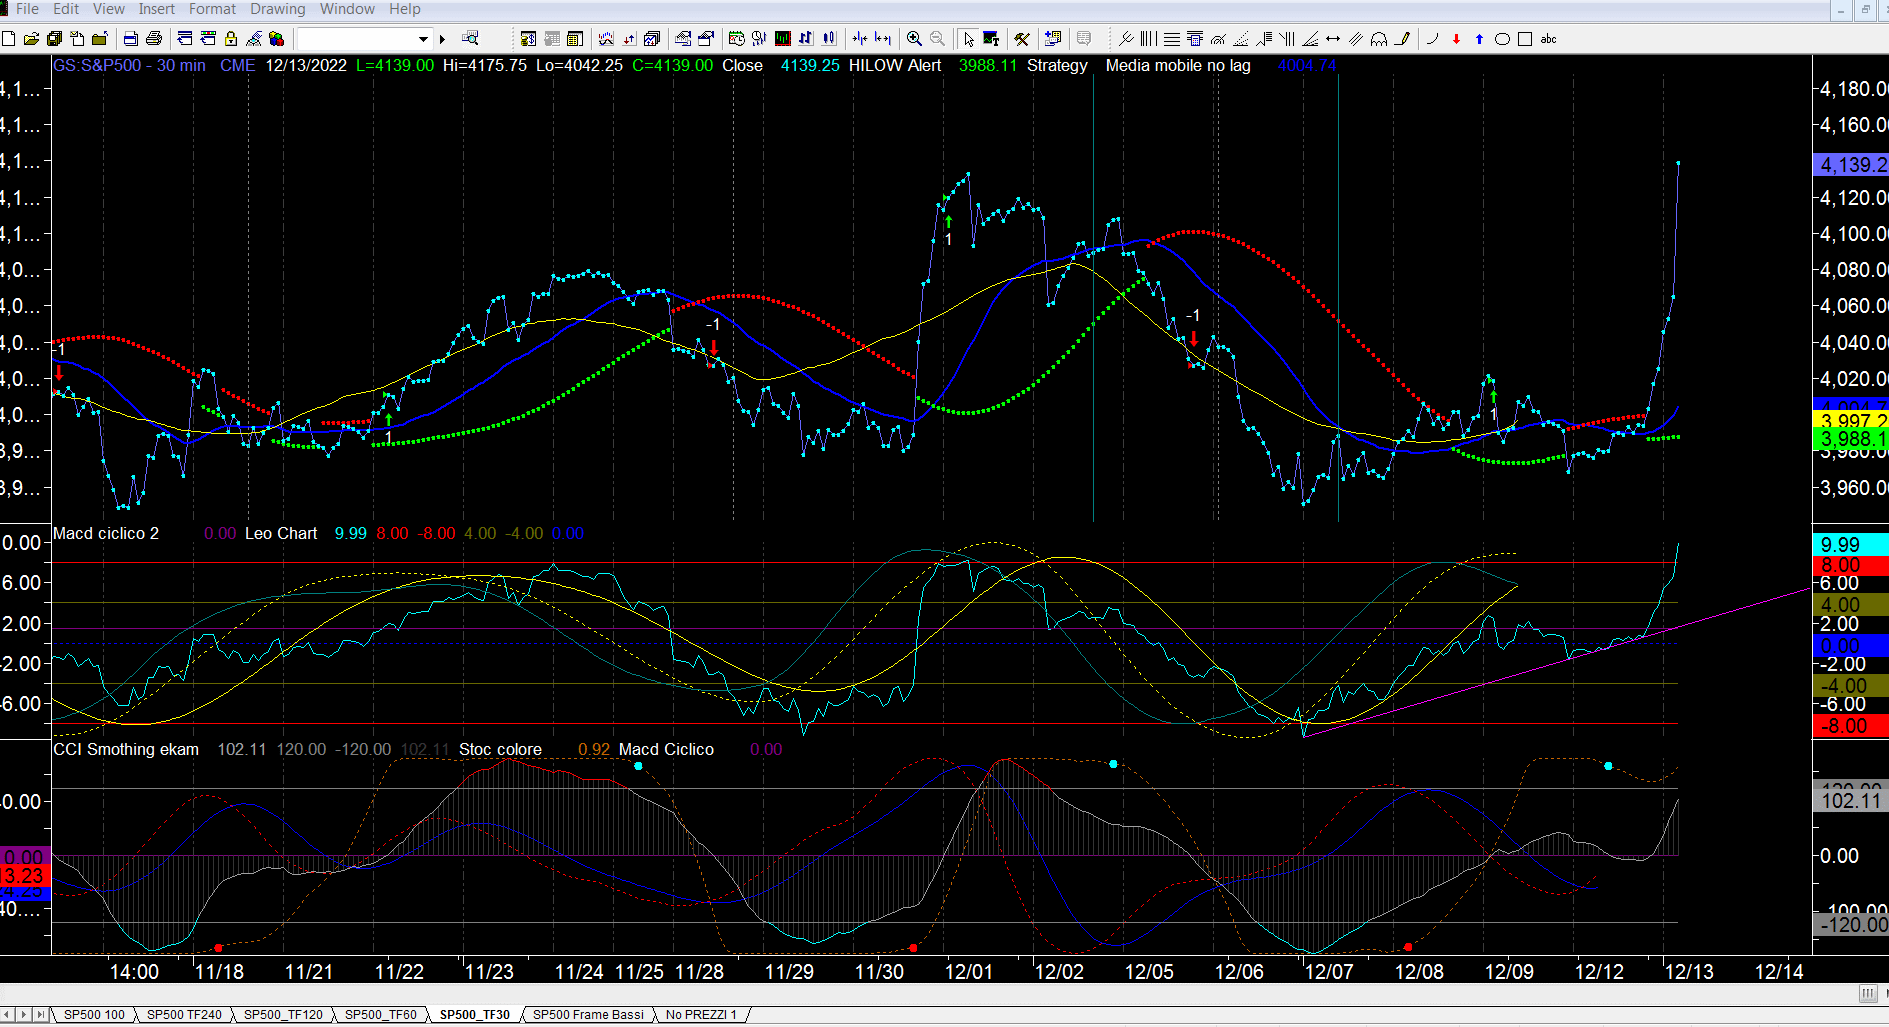Switch to the SP500 100 tab
This screenshot has height=1027, width=1889.
pos(94,1015)
